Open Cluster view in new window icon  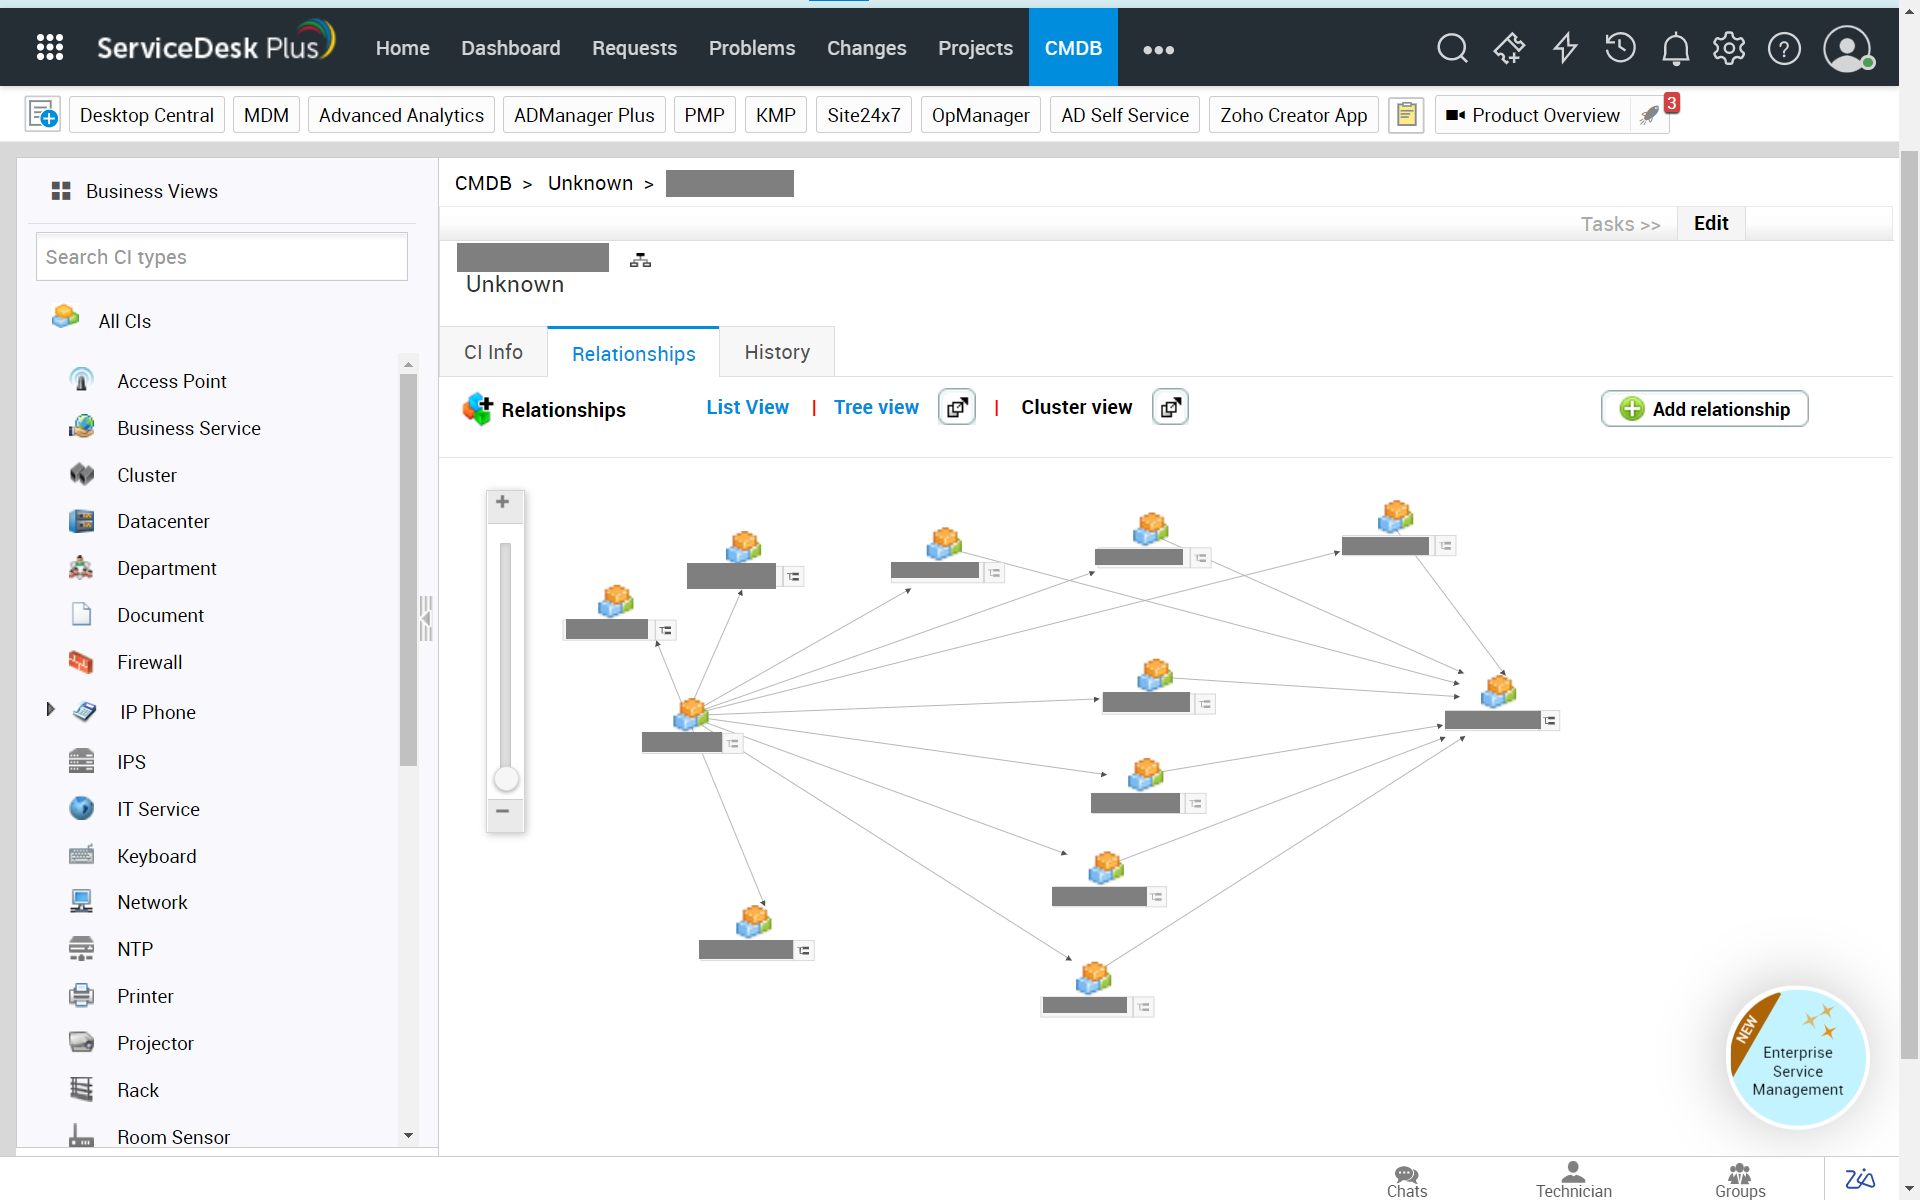pyautogui.click(x=1170, y=408)
